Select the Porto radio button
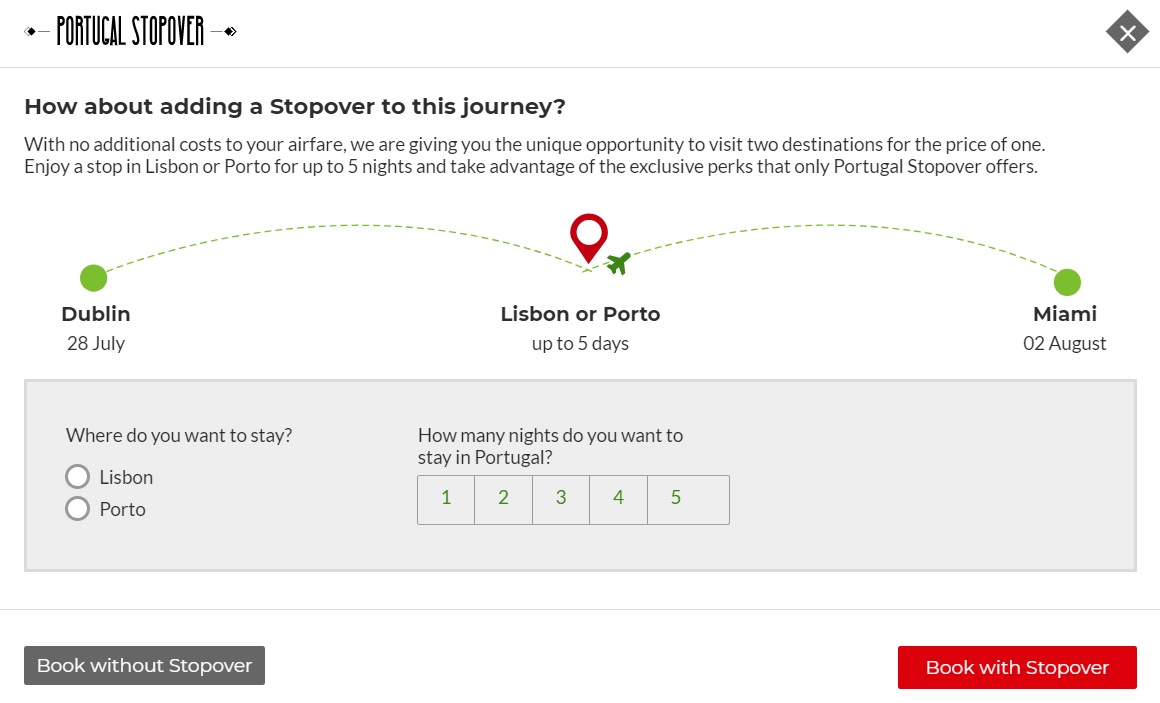The height and width of the screenshot is (703, 1160). click(x=78, y=509)
